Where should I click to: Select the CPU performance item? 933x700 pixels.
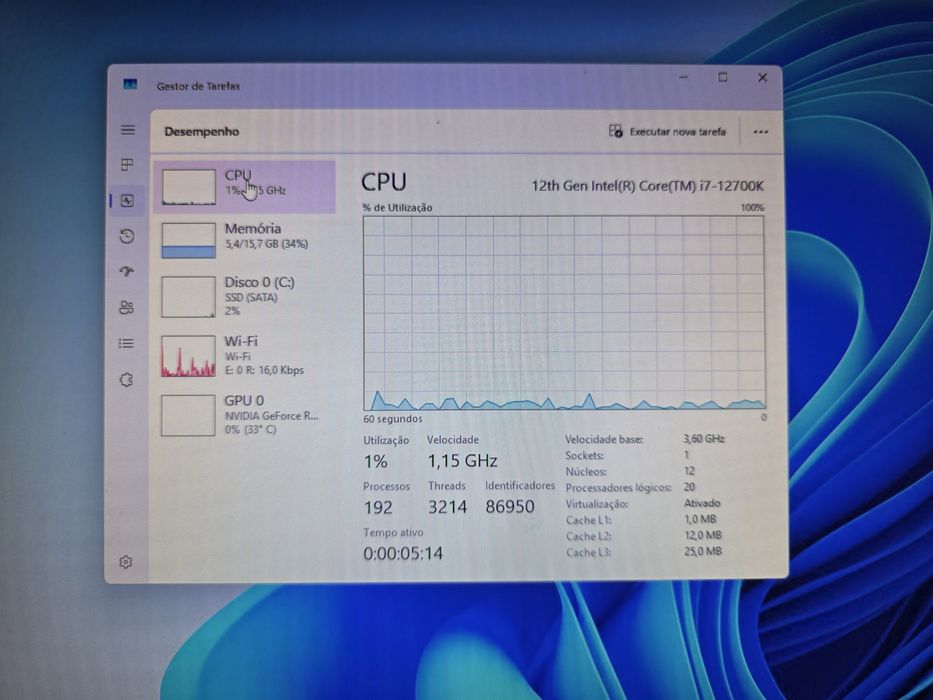click(x=245, y=187)
